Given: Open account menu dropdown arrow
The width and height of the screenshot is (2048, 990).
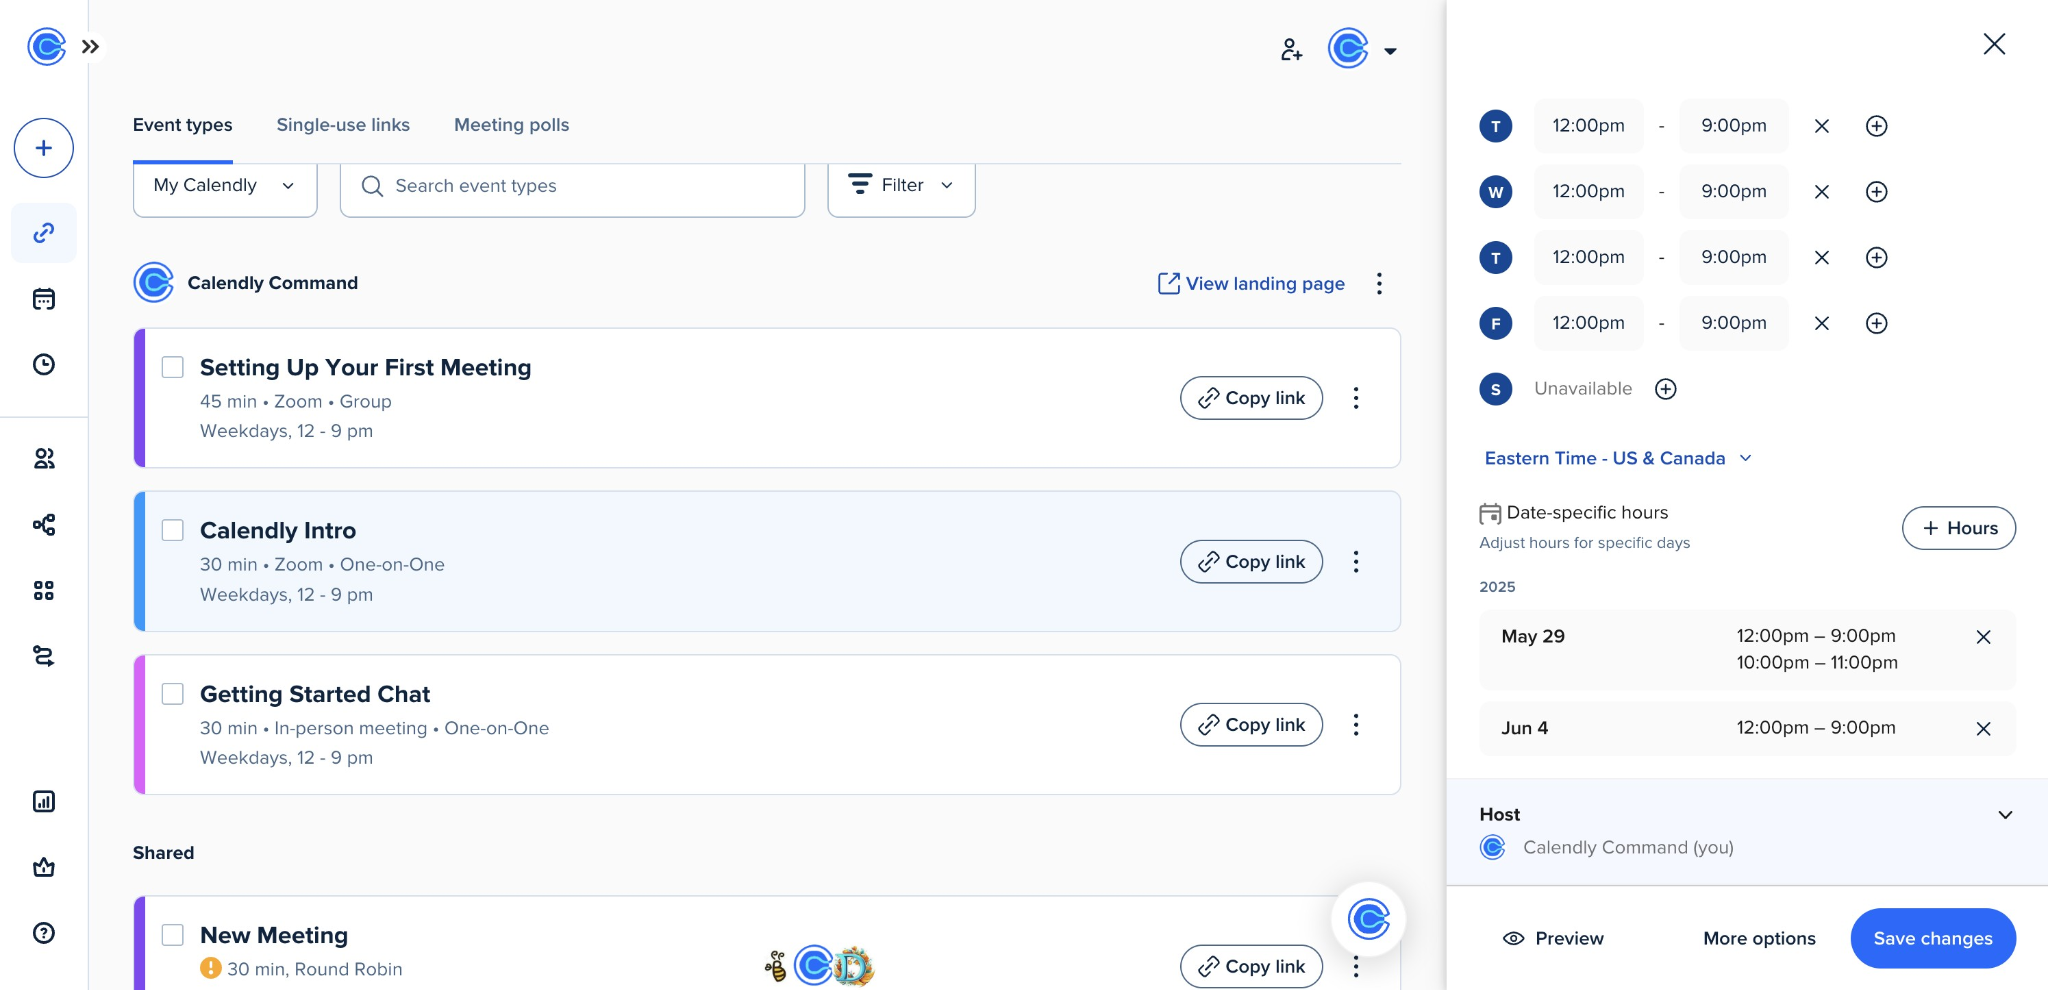Looking at the screenshot, I should point(1390,51).
